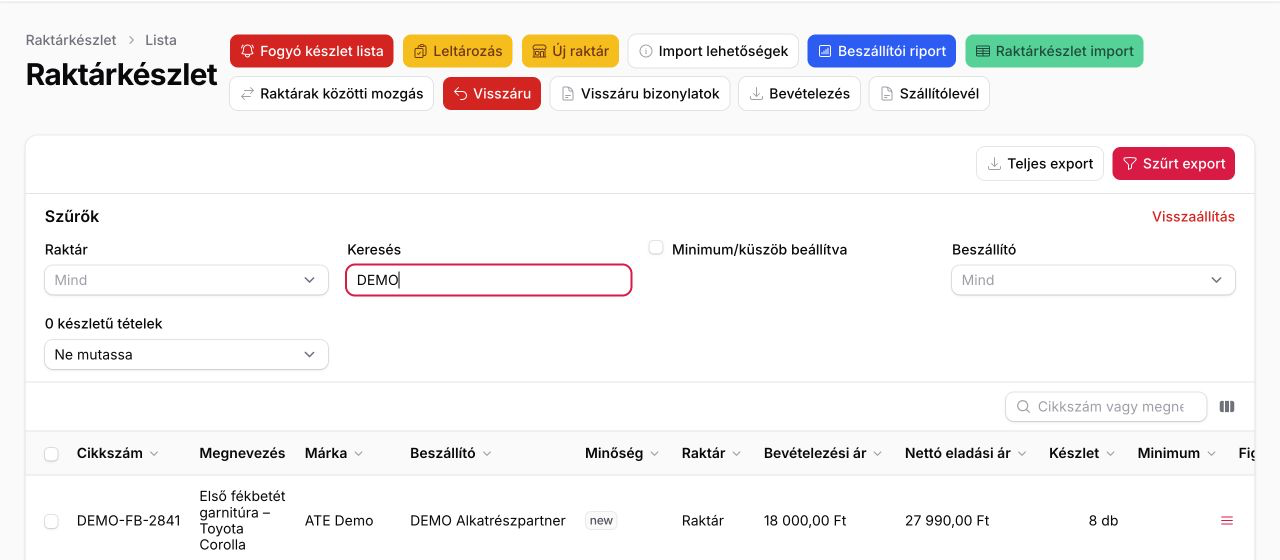Screen dimensions: 1280x560
Task: Create a new warehouse with Új raktár
Action: pyautogui.click(x=570, y=51)
